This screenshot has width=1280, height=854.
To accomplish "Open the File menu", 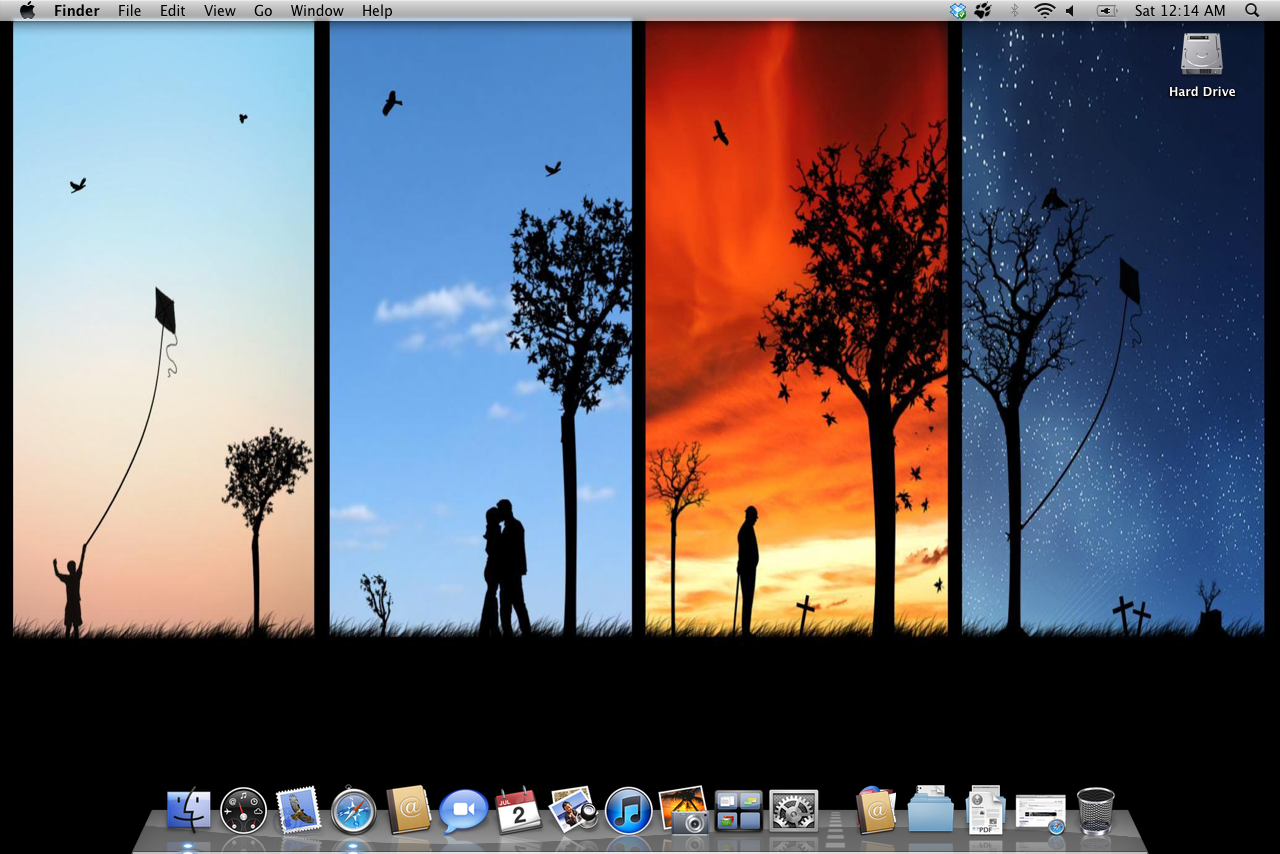I will pos(129,11).
